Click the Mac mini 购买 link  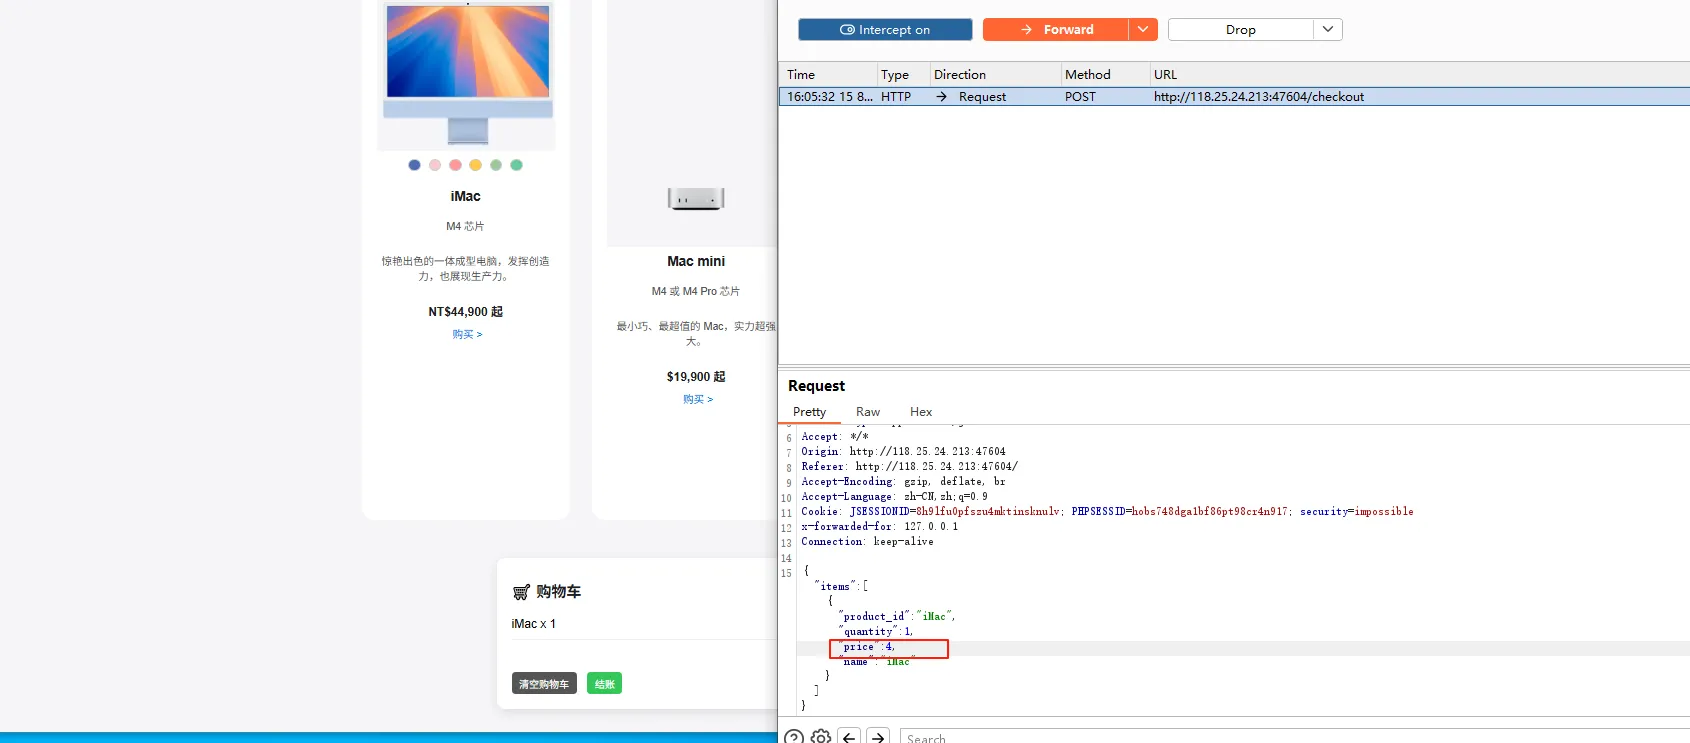point(698,399)
